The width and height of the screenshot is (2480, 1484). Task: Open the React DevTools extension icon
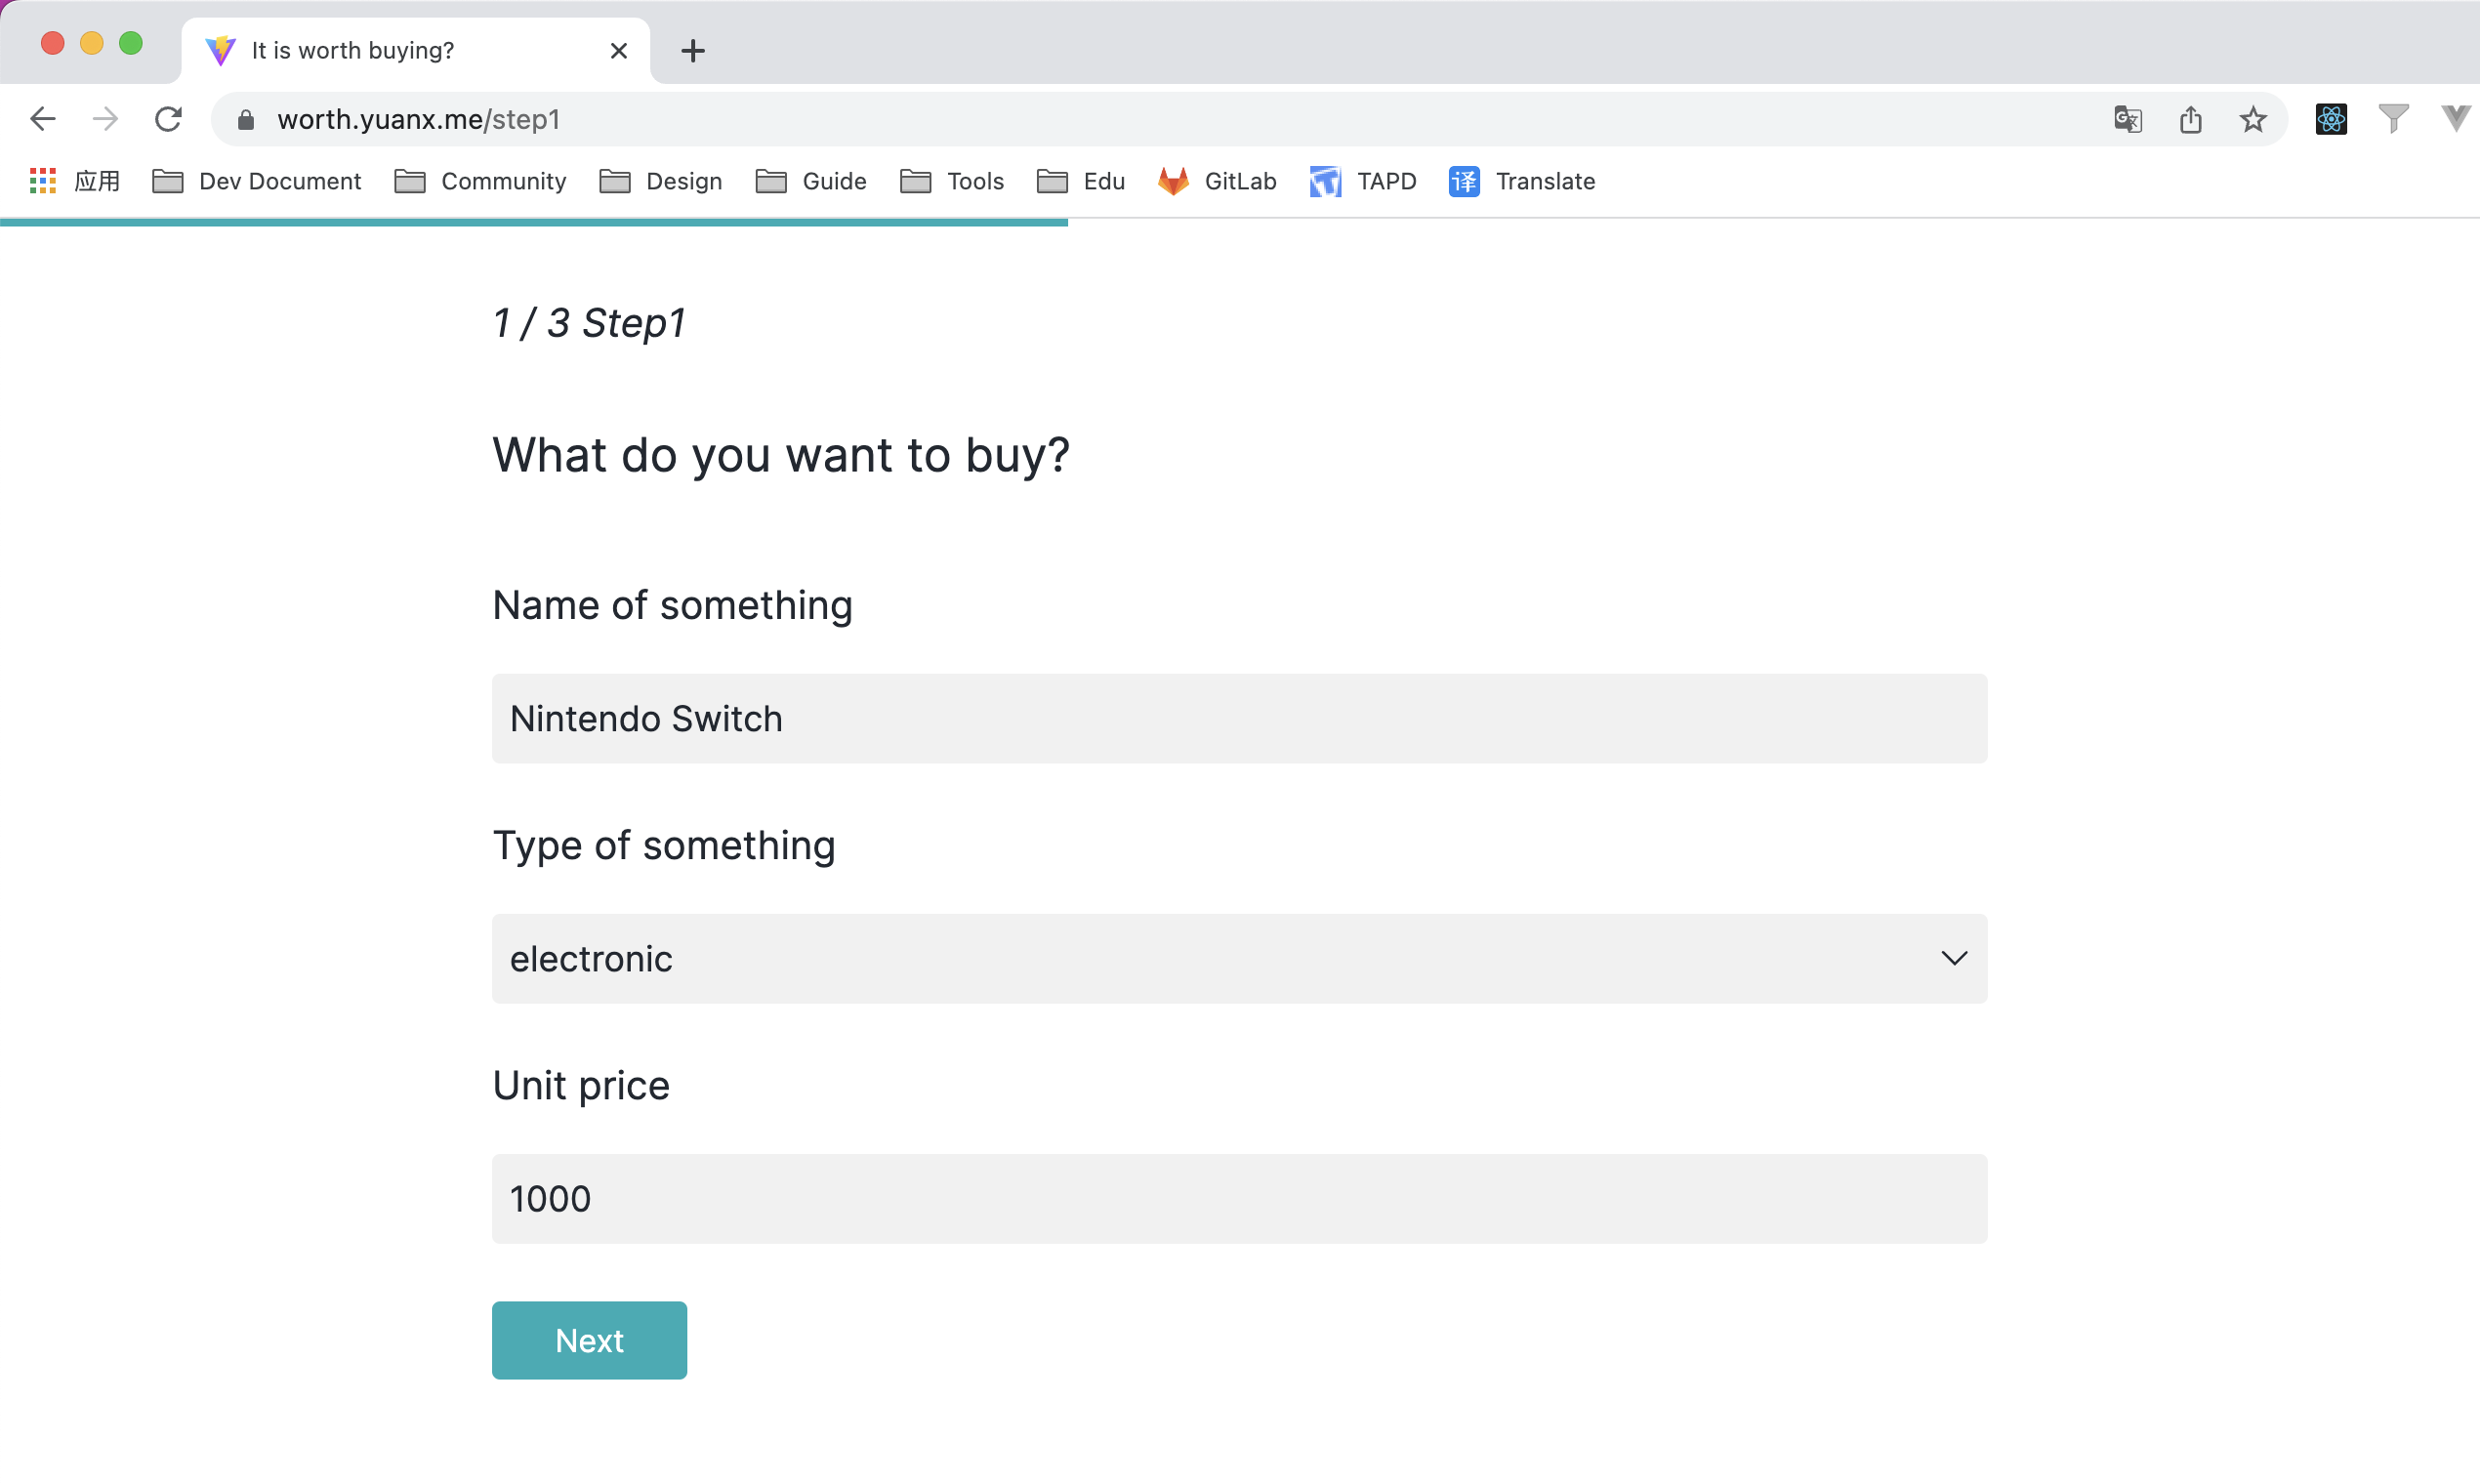pos(2331,120)
